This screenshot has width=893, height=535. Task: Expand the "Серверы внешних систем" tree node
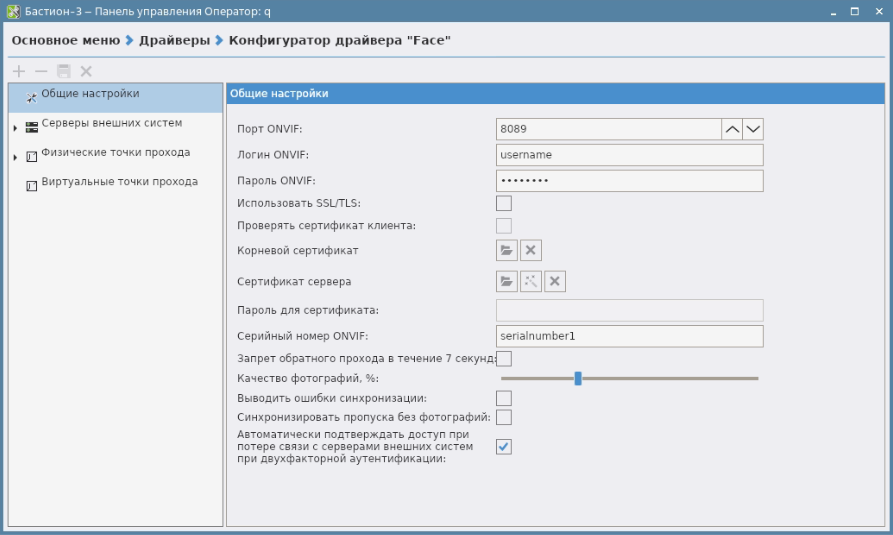[15, 128]
